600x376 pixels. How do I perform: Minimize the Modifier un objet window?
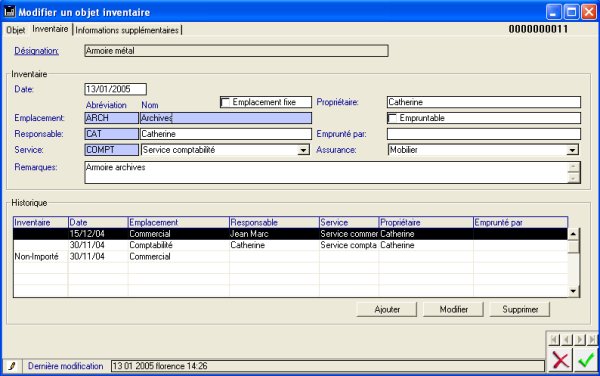tap(553, 12)
